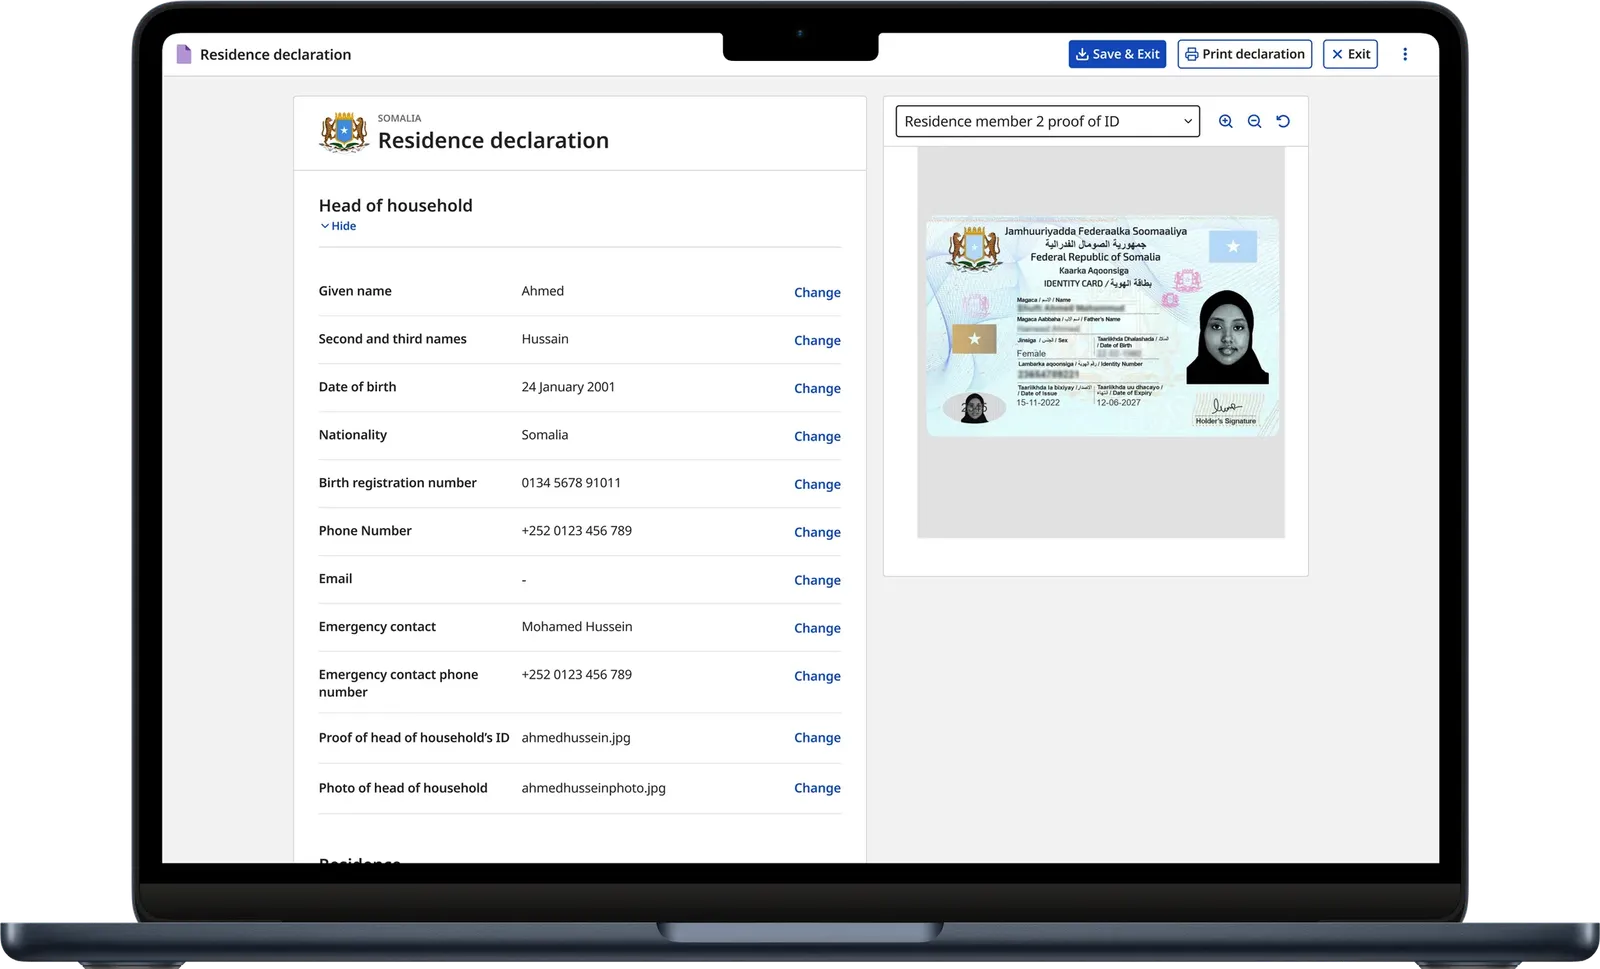Select the date '24 January 2001'
This screenshot has width=1600, height=969.
tap(568, 387)
